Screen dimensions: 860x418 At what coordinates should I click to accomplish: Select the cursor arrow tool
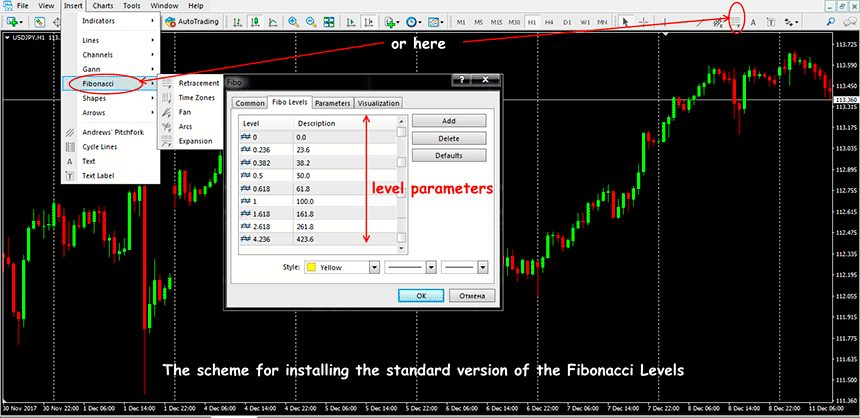click(x=625, y=22)
